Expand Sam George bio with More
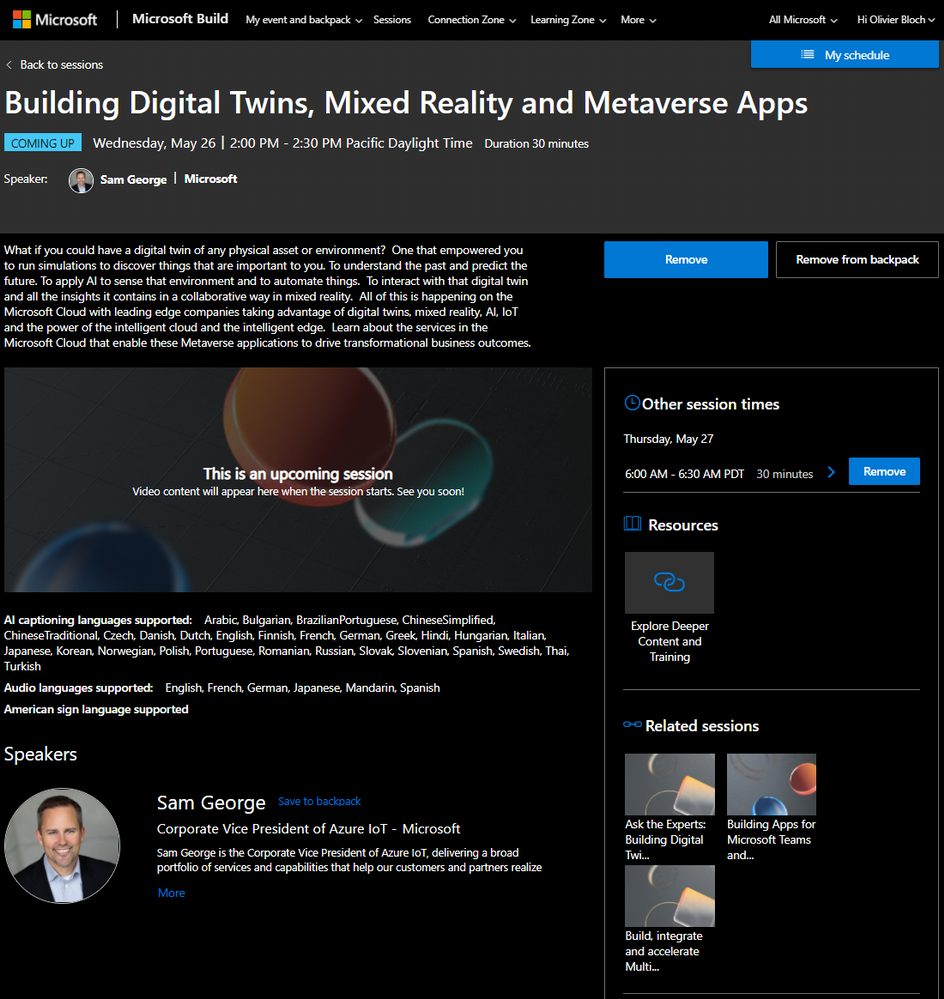Screen dimensions: 944x999 (x=171, y=893)
